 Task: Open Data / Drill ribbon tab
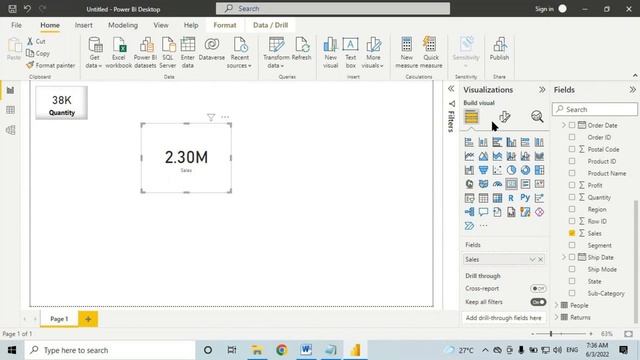pos(270,25)
